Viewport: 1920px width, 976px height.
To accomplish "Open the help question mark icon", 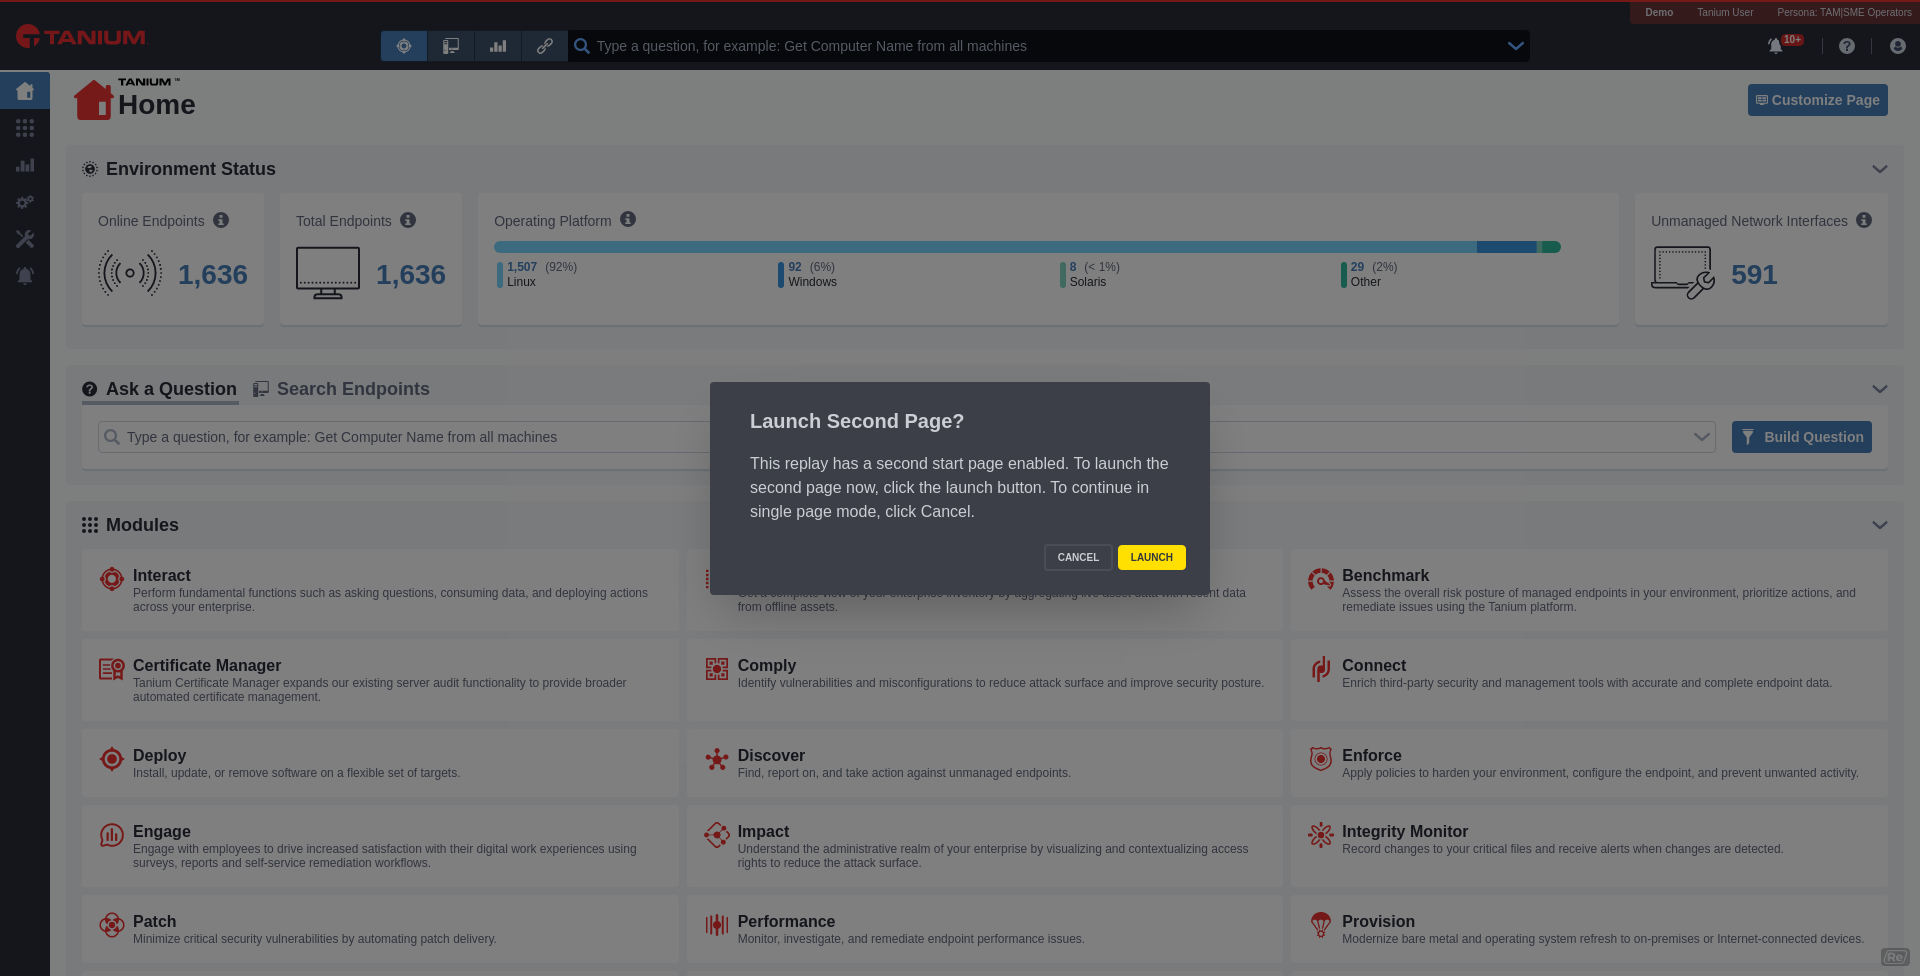I will click(1846, 46).
